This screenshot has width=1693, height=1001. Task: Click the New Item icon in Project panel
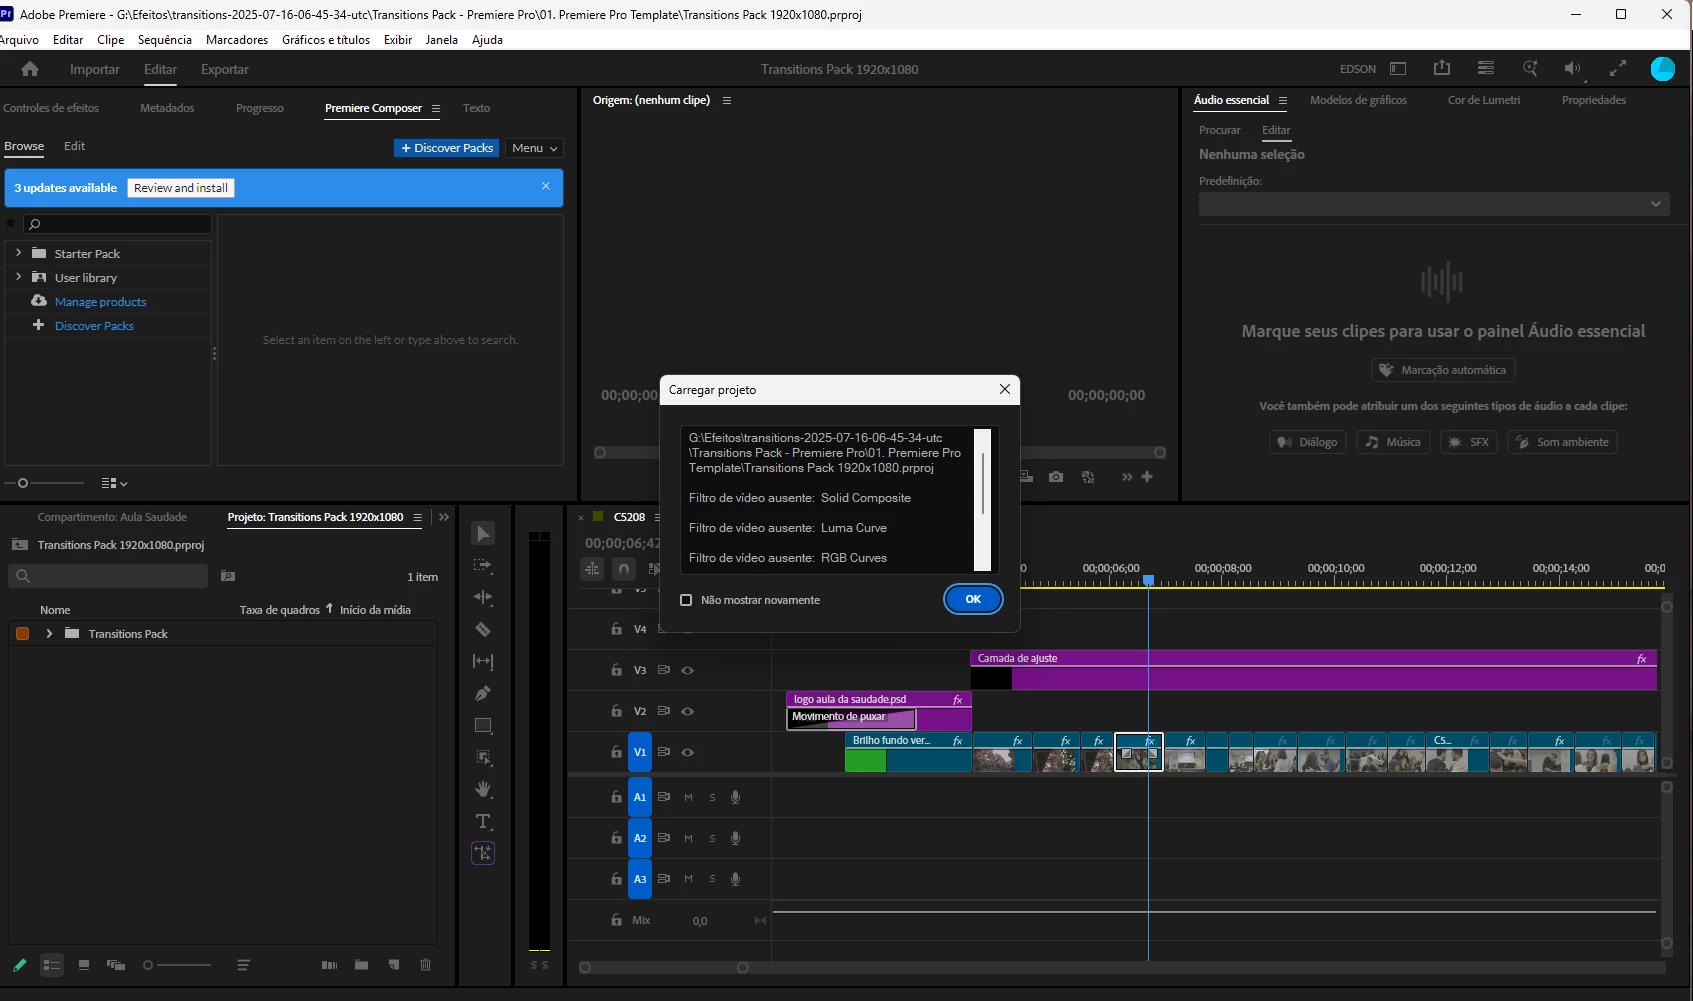coord(394,965)
